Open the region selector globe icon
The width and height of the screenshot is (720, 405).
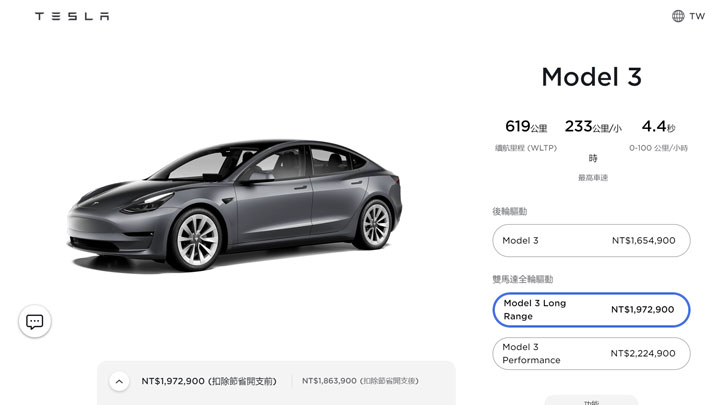[678, 16]
